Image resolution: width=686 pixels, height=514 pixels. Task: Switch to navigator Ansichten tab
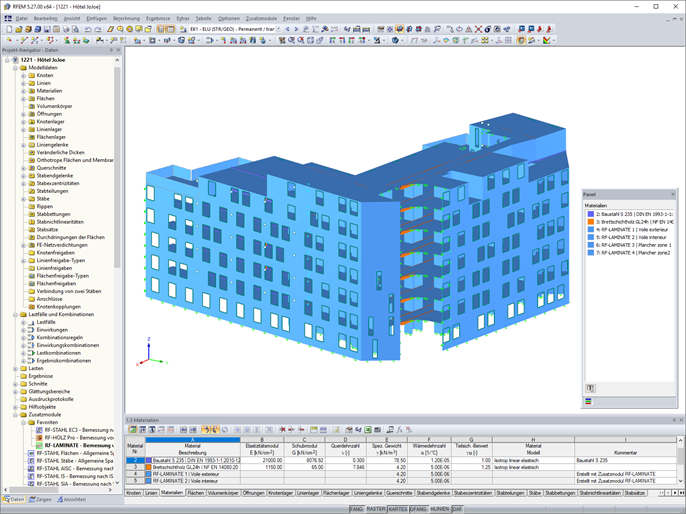(x=71, y=500)
